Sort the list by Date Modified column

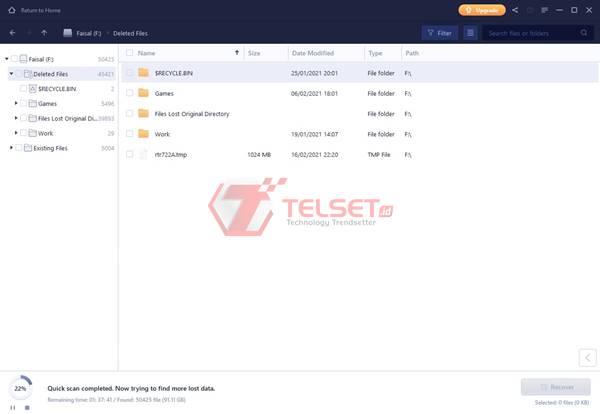pyautogui.click(x=312, y=52)
